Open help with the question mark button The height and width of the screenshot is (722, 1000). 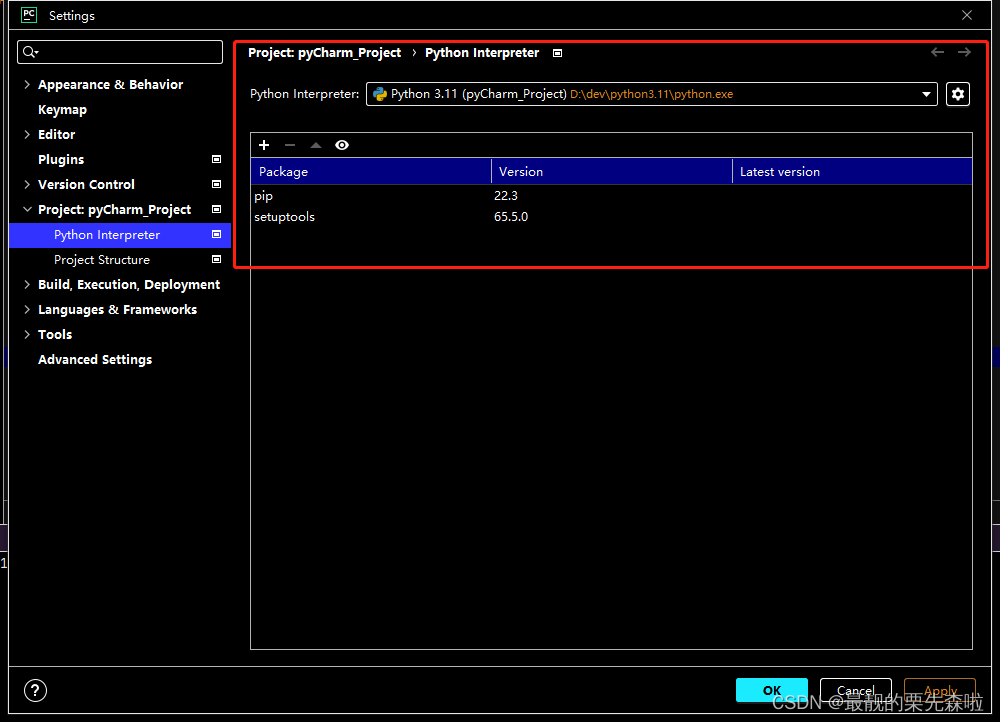35,690
